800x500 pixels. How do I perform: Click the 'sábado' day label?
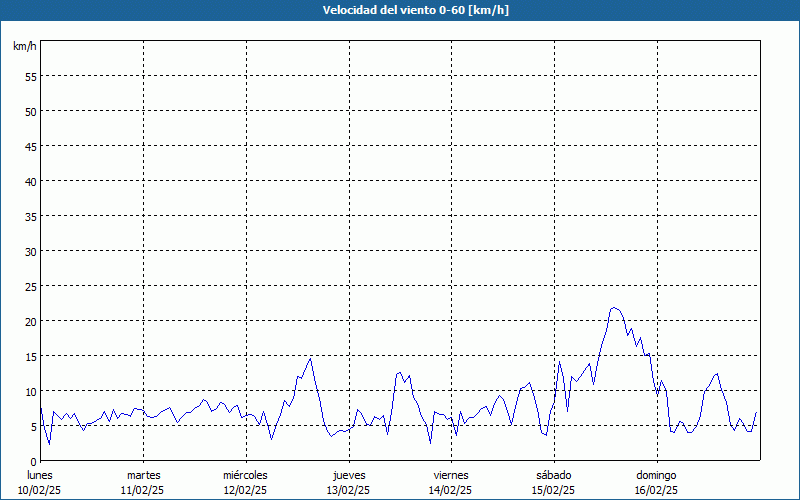pos(554,475)
